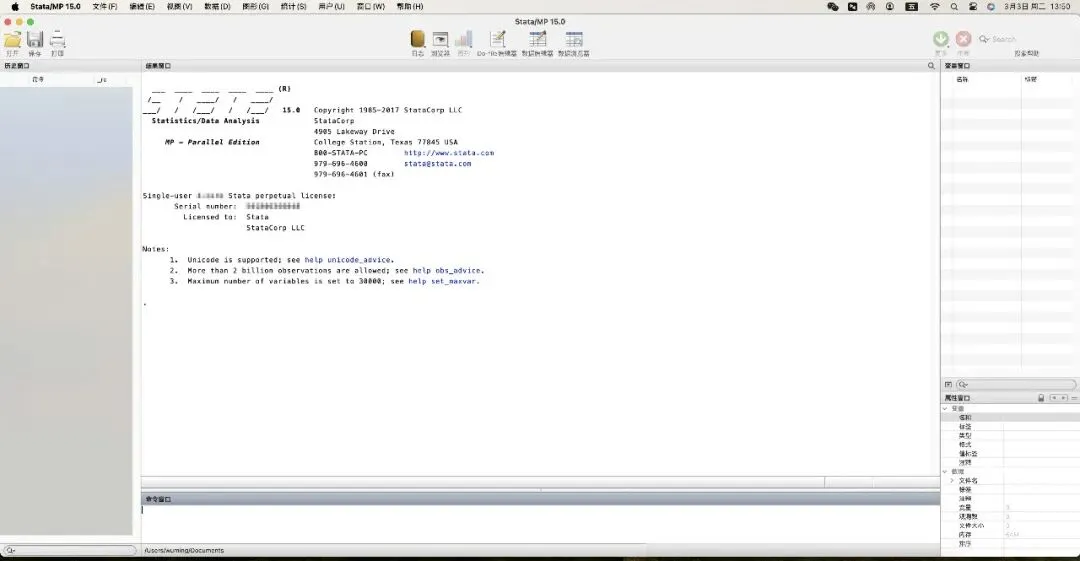Select the 标签 row in Properties

pos(1010,427)
